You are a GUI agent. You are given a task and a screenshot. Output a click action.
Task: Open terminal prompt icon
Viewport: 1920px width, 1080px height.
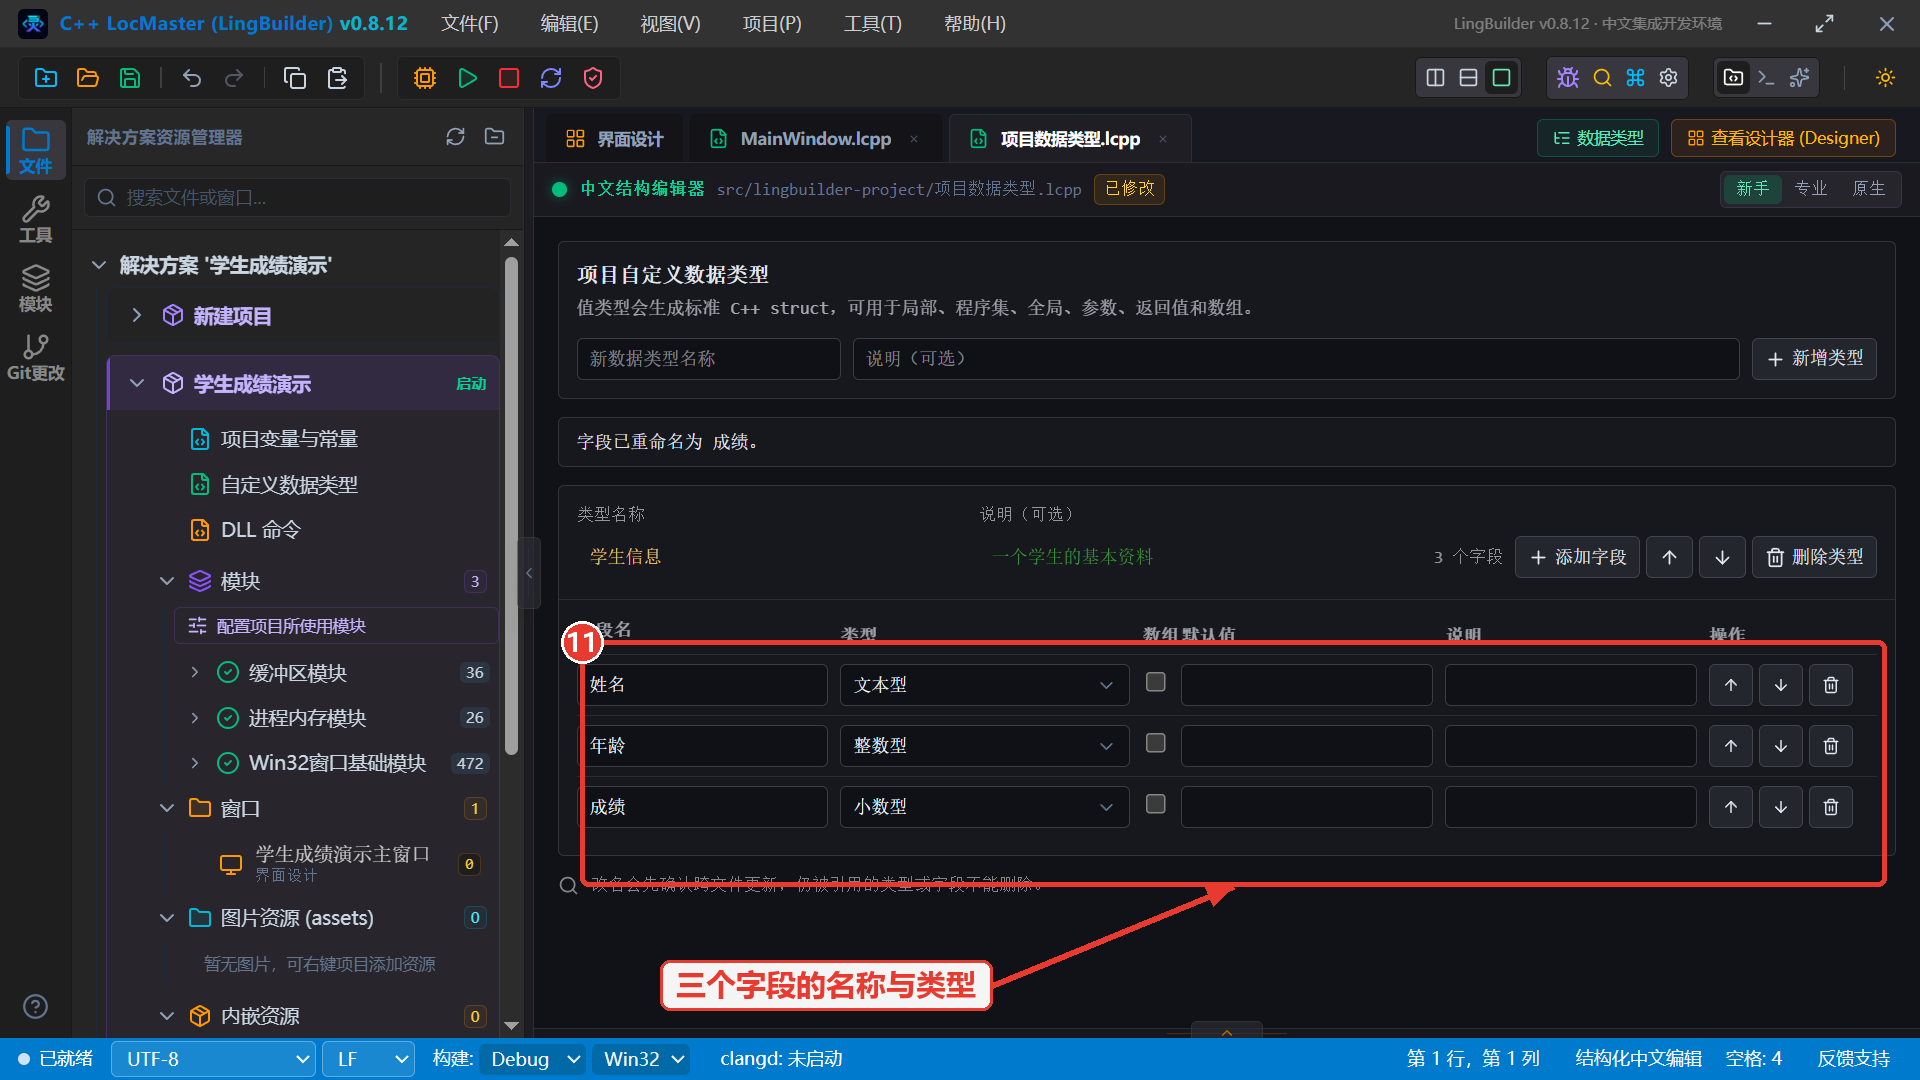[1766, 78]
